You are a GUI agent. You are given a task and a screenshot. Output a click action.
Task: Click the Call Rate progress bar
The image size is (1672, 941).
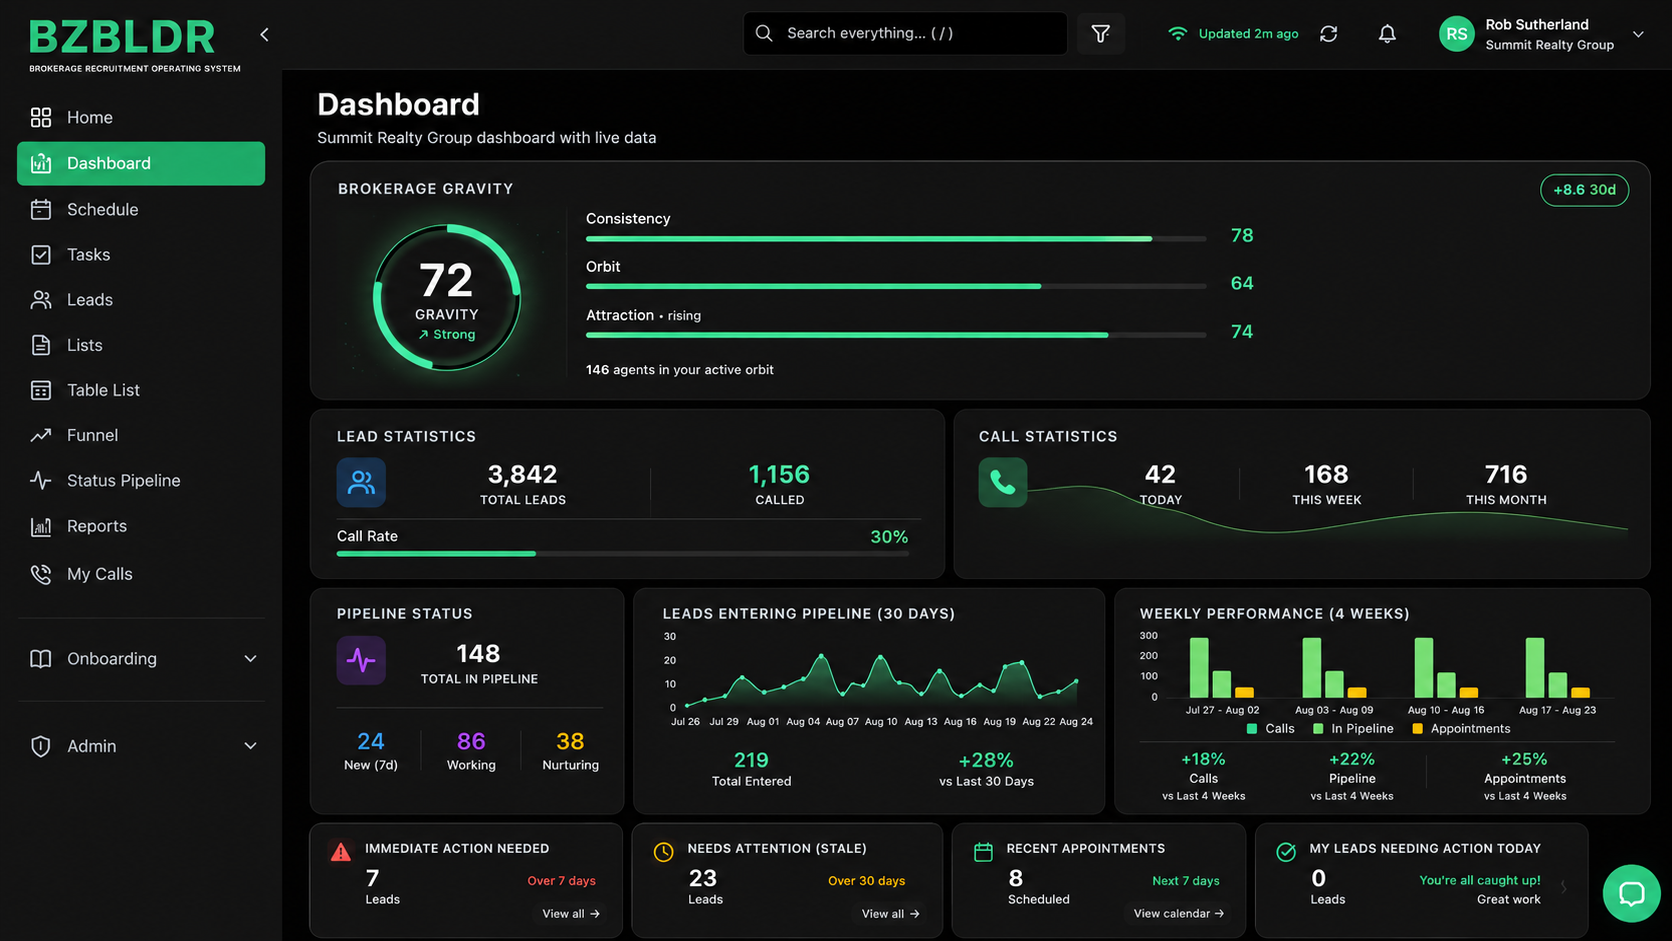[622, 553]
